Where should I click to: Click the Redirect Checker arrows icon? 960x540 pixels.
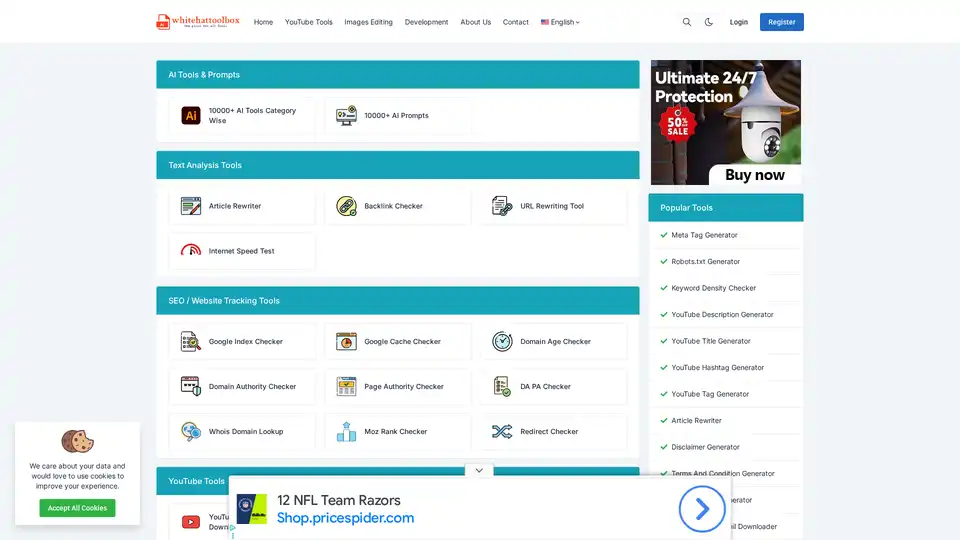point(502,432)
